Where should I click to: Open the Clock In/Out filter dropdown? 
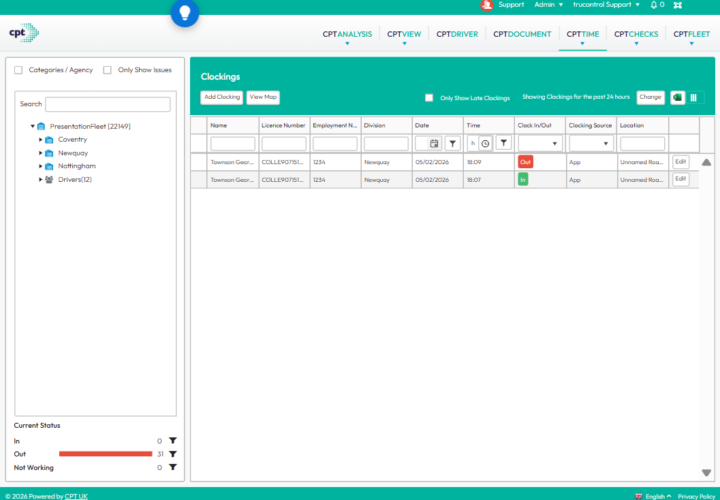[x=540, y=144]
